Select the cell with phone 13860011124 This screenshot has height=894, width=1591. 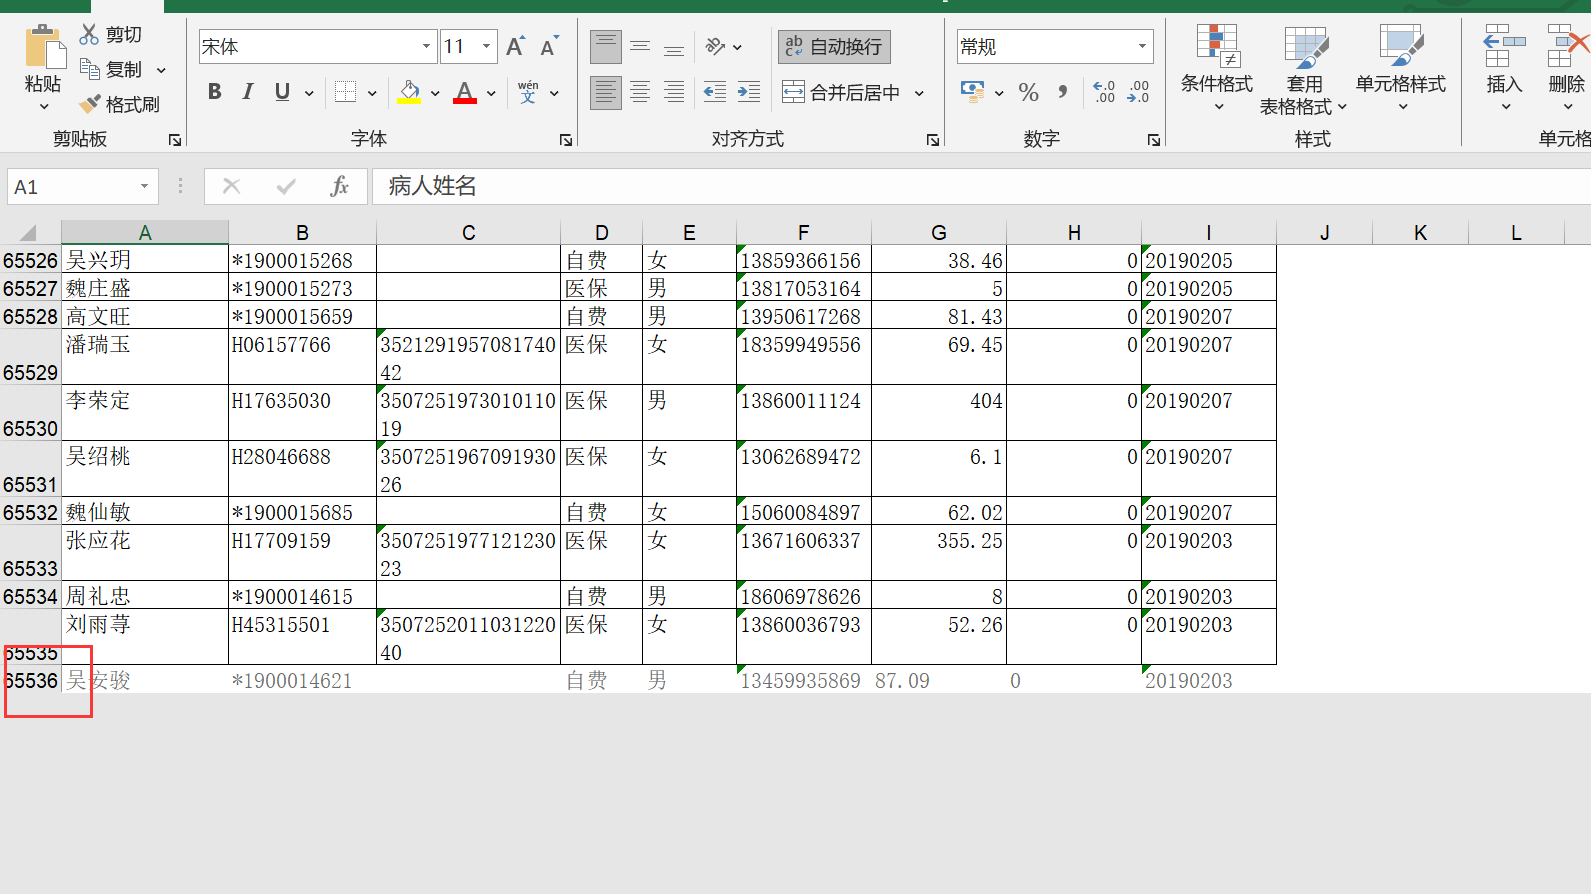804,414
